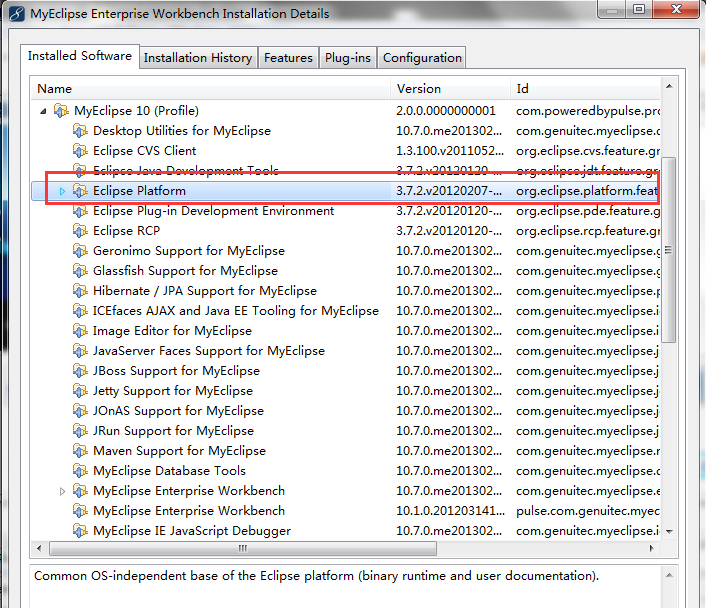Click the Eclipse Plug-in Development Environment icon

pos(80,210)
